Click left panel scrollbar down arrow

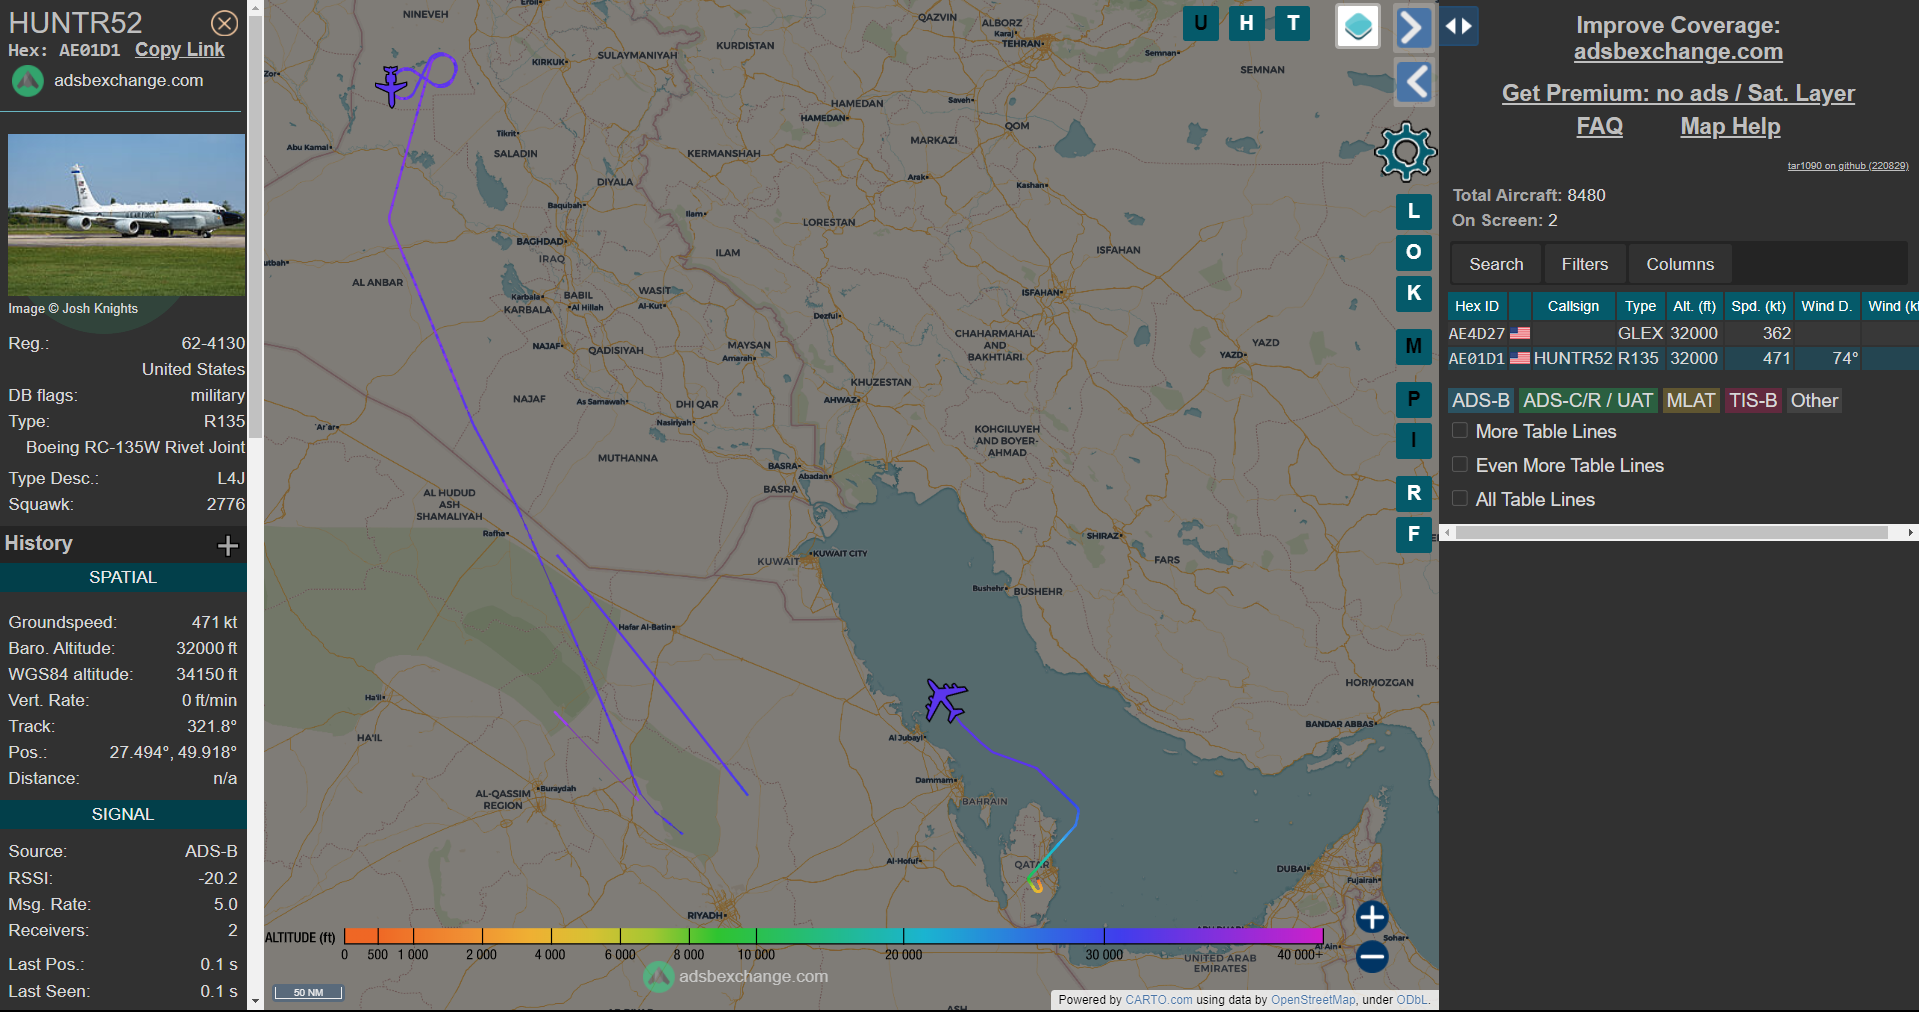coord(255,1000)
